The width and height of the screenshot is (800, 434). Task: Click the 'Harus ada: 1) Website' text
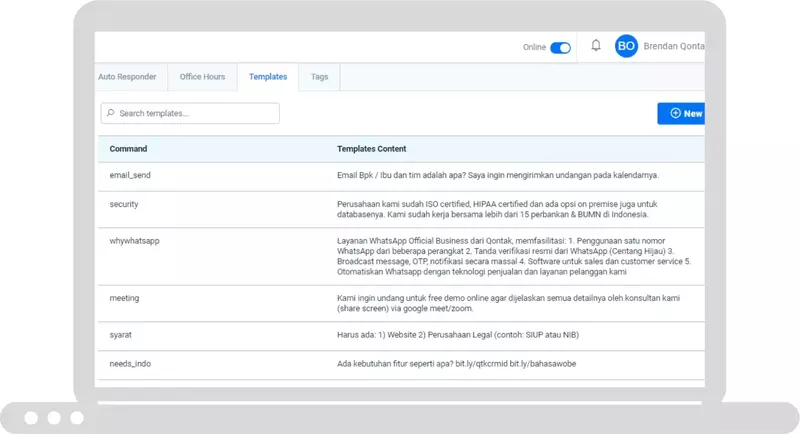tap(458, 335)
